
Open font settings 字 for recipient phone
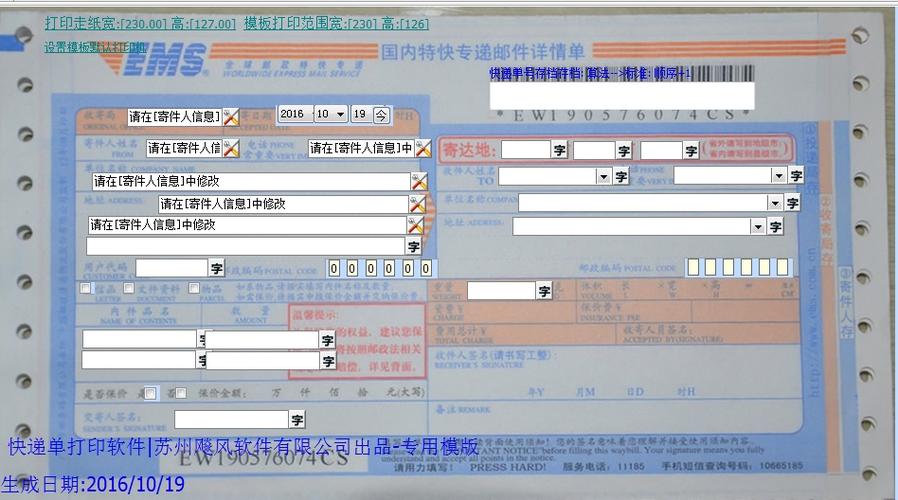tap(795, 175)
